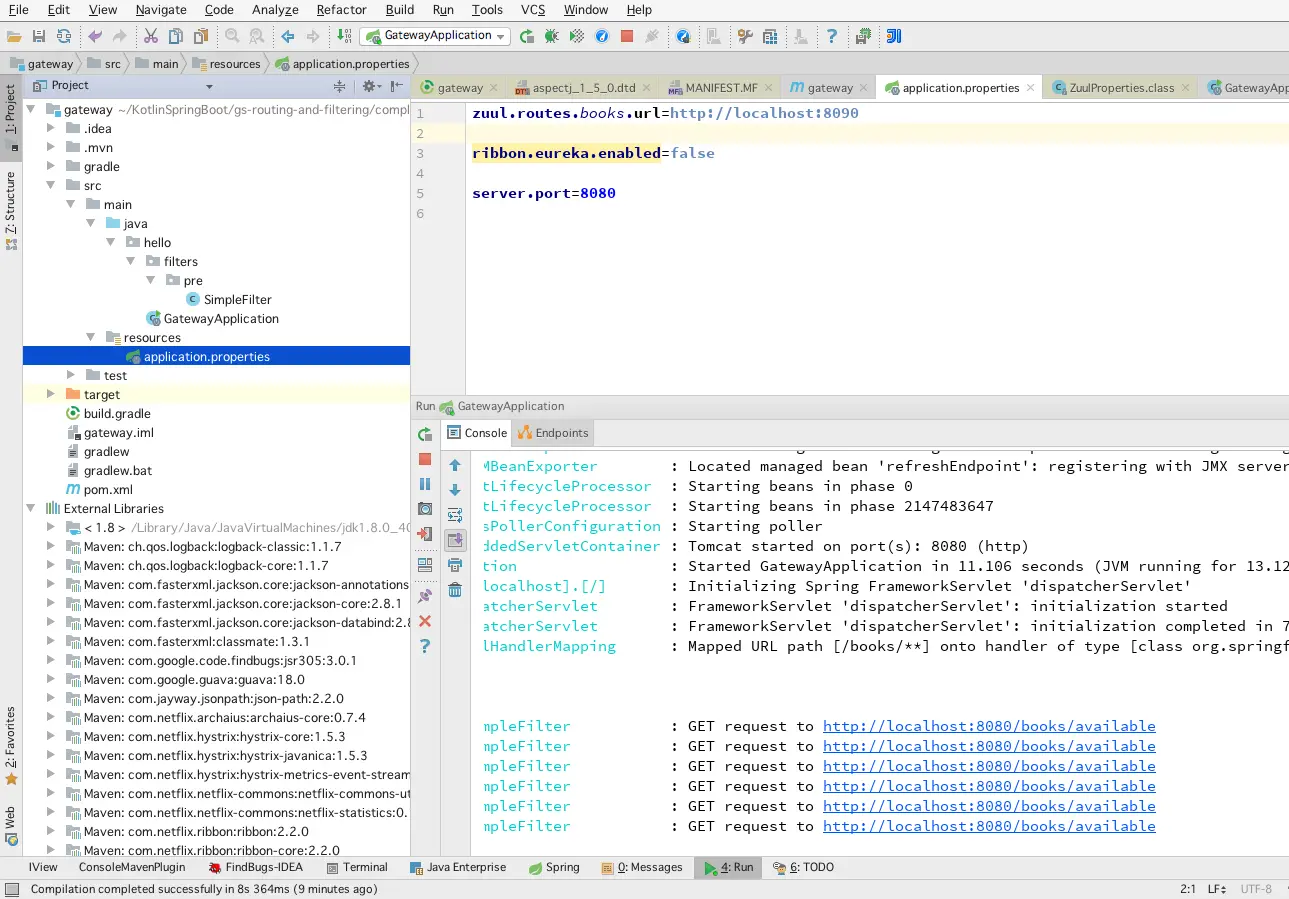Image resolution: width=1289 pixels, height=899 pixels.
Task: Expand the target folder in project tree
Action: [51, 395]
